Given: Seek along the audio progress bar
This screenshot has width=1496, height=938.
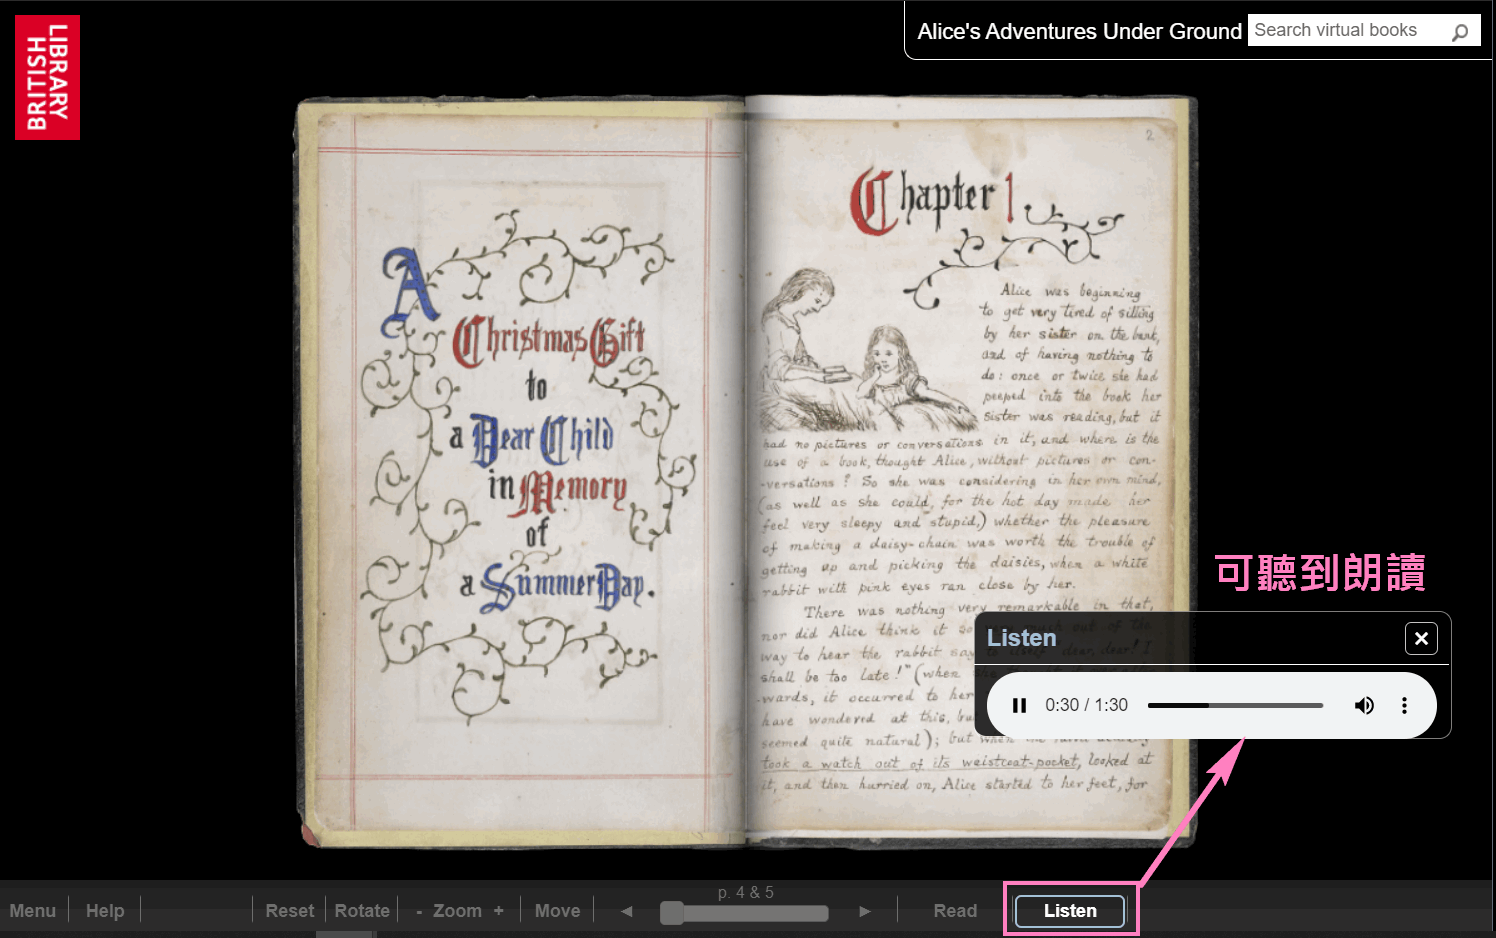Looking at the screenshot, I should click(x=1235, y=705).
